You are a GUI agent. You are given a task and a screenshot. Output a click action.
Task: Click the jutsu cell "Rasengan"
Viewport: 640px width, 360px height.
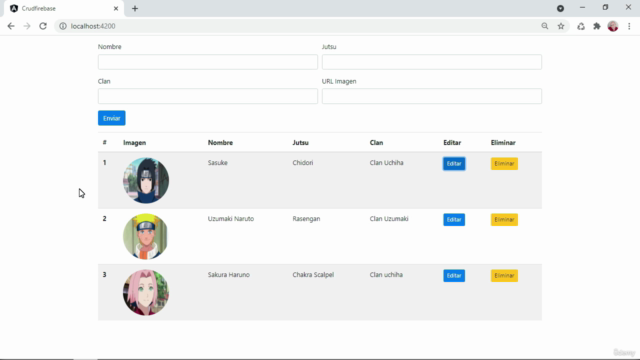[x=306, y=219]
